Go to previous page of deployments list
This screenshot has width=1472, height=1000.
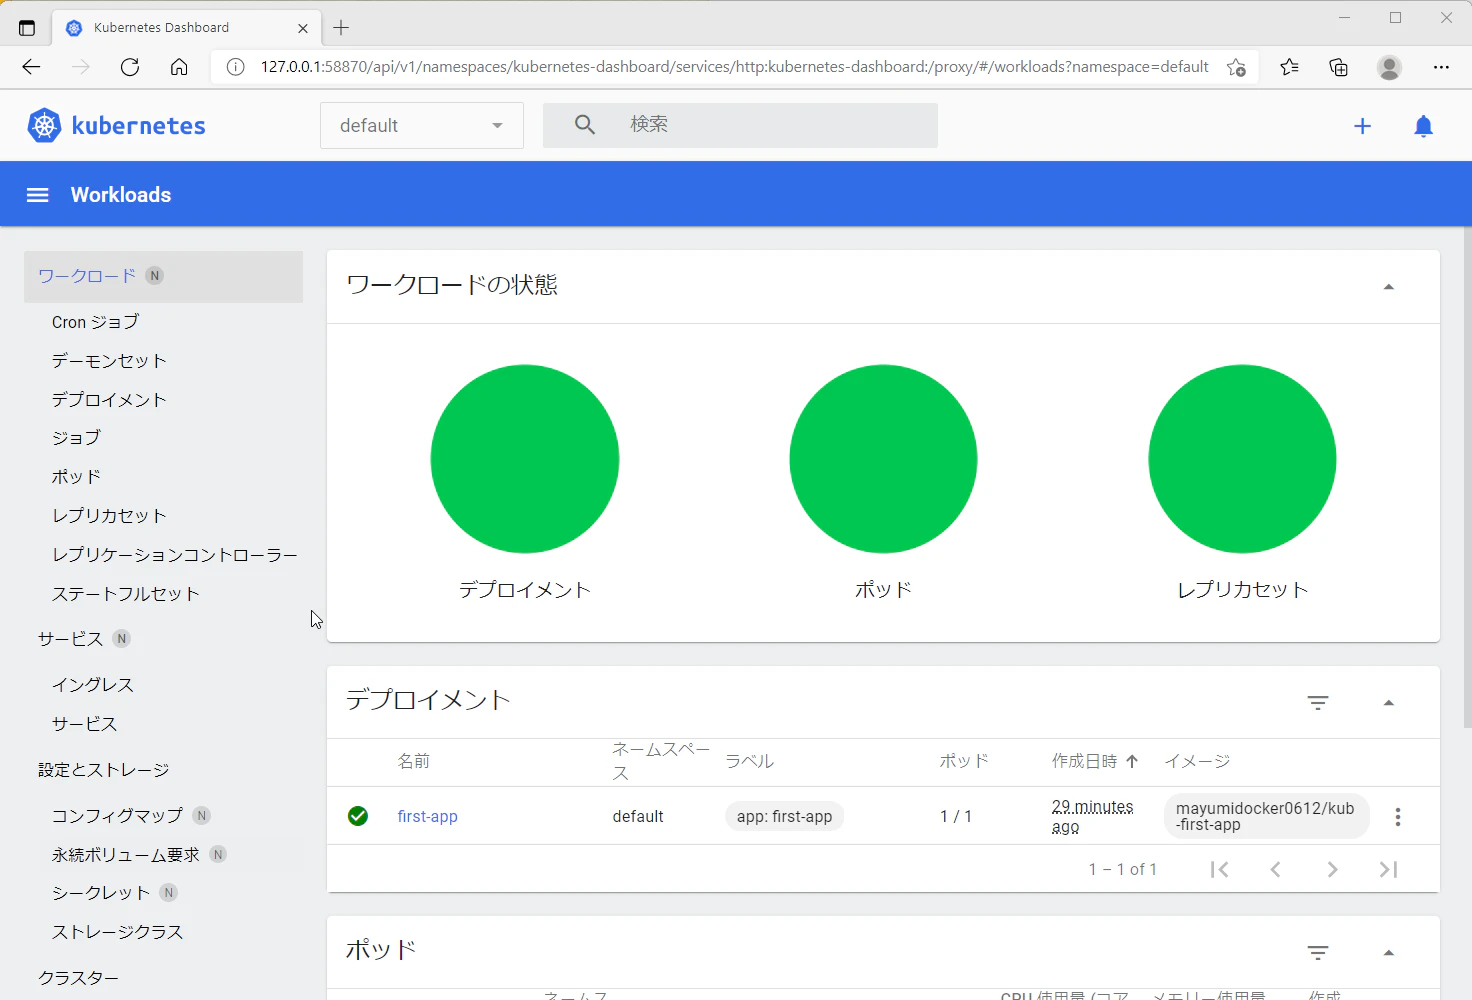(1275, 869)
